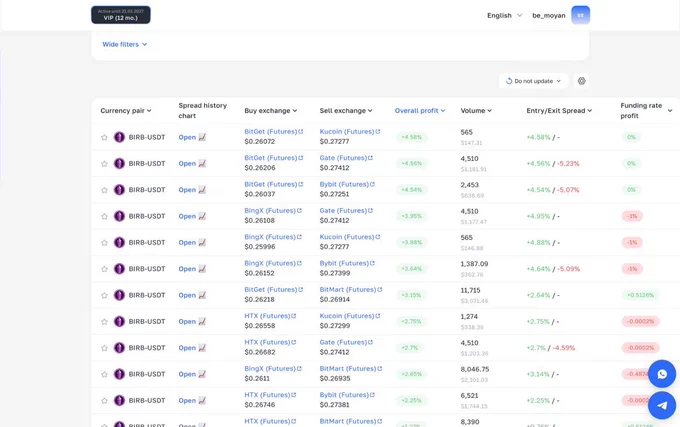Star the BIRB-USDT row selling on Kucoin at $0.27277 from BitGet

coord(104,137)
